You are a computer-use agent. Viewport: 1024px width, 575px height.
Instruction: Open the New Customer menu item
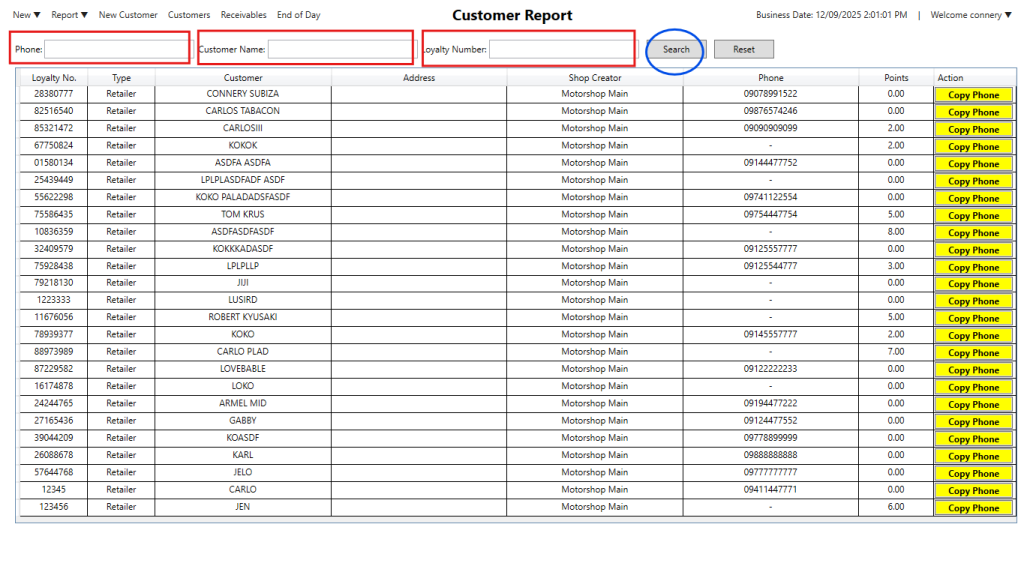pos(128,15)
